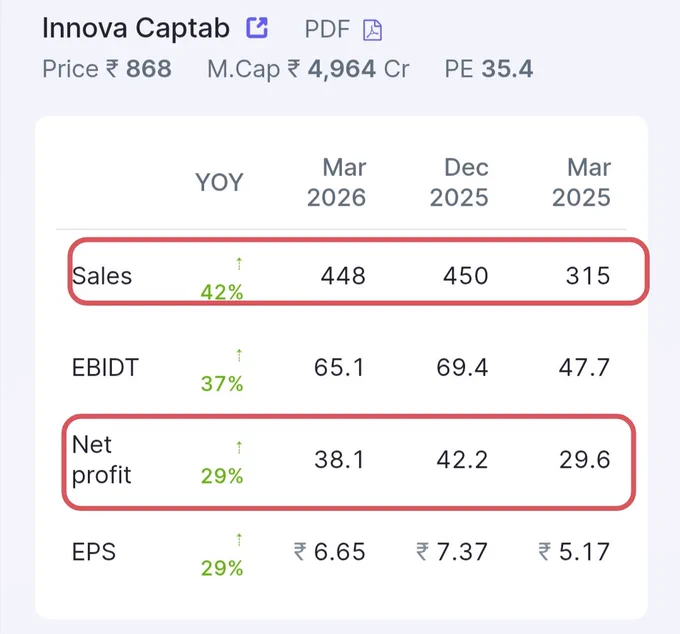Click the Net profit YOY up arrow
This screenshot has width=680, height=634.
point(239,447)
